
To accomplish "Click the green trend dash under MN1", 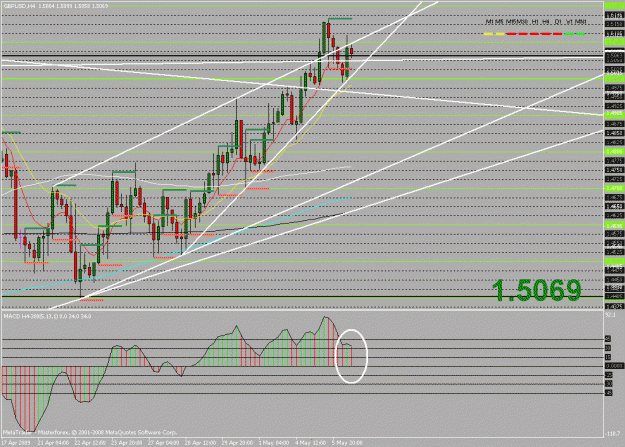I will (581, 34).
